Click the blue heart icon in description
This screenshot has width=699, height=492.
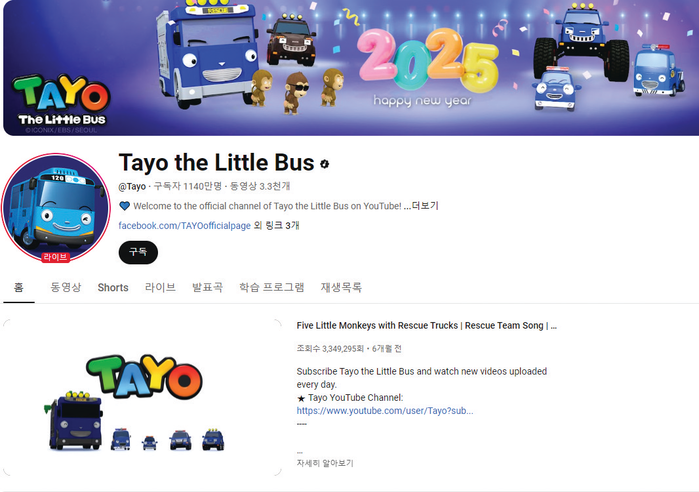coord(124,206)
